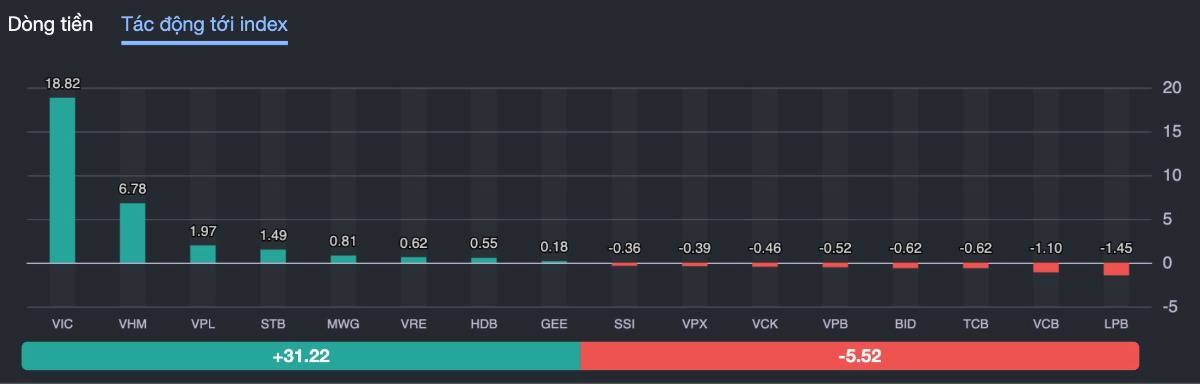Click the MWG ticker label

[343, 324]
